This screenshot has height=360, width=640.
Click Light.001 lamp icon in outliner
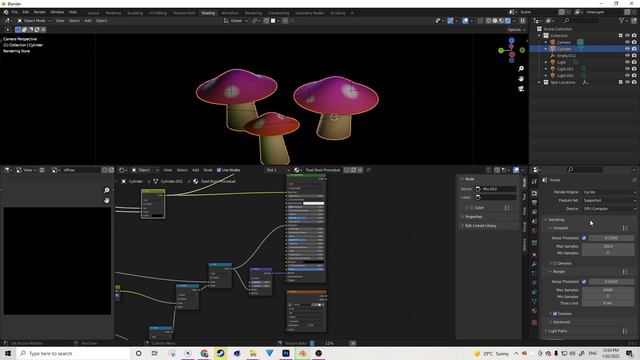point(553,69)
